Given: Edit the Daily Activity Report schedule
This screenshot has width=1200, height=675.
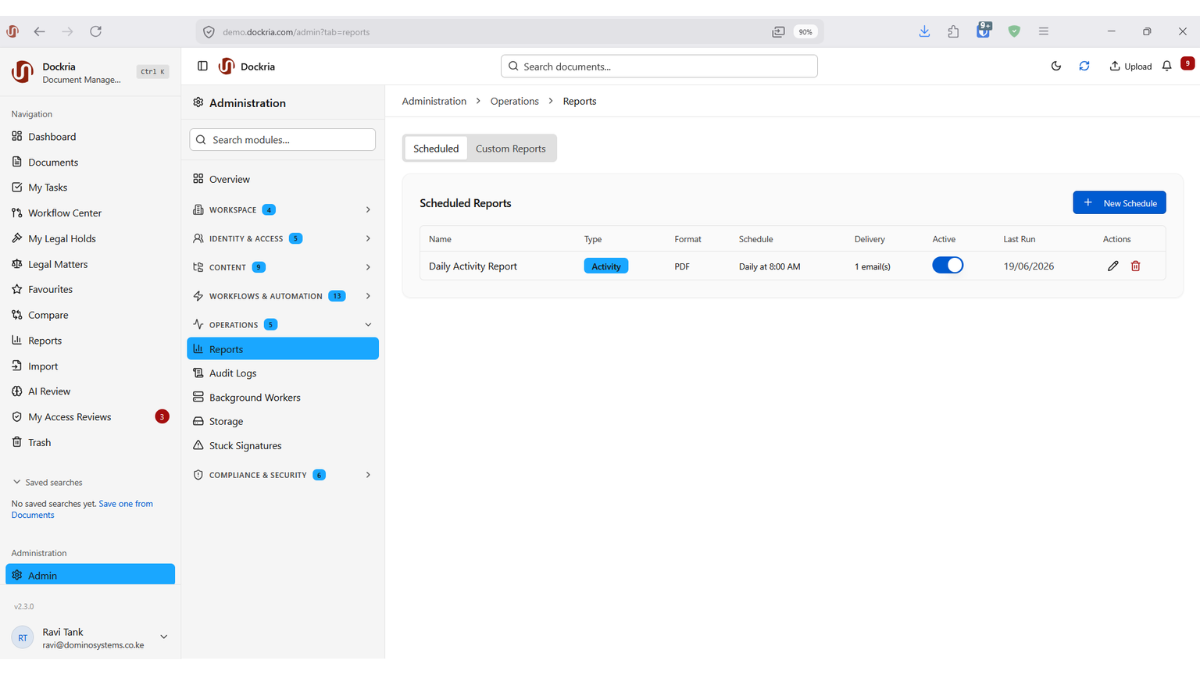Looking at the screenshot, I should (1113, 266).
